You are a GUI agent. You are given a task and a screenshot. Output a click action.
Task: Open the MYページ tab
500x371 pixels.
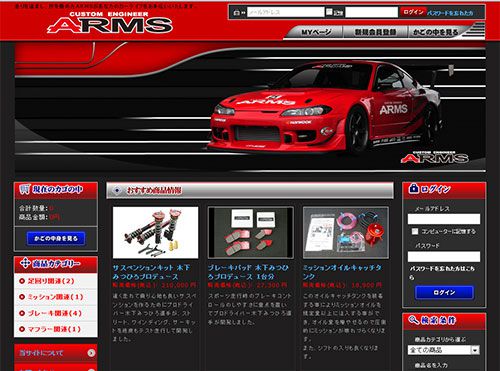(x=316, y=32)
